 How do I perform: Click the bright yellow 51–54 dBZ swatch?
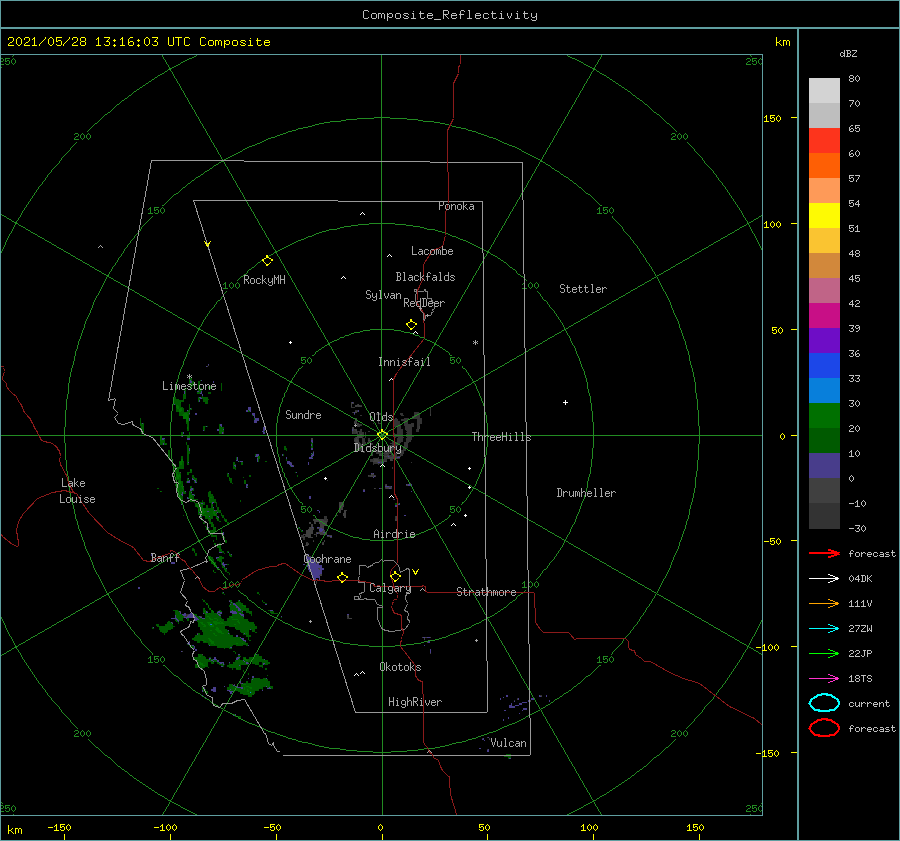coord(824,215)
